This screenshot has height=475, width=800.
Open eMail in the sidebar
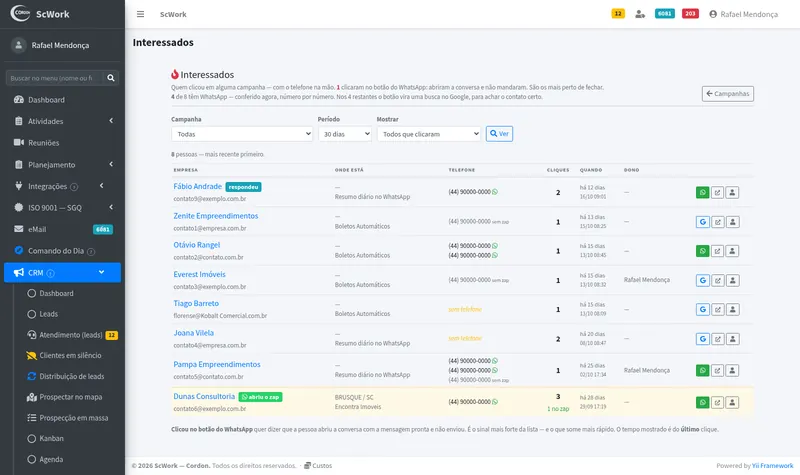tap(62, 229)
